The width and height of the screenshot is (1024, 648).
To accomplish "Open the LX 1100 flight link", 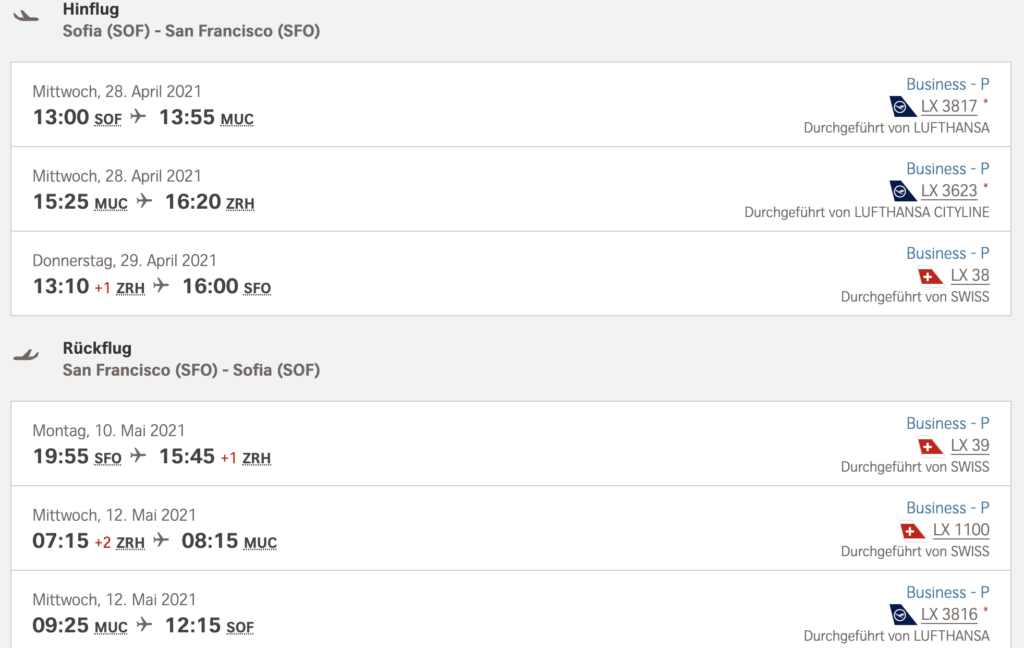I will (x=961, y=531).
